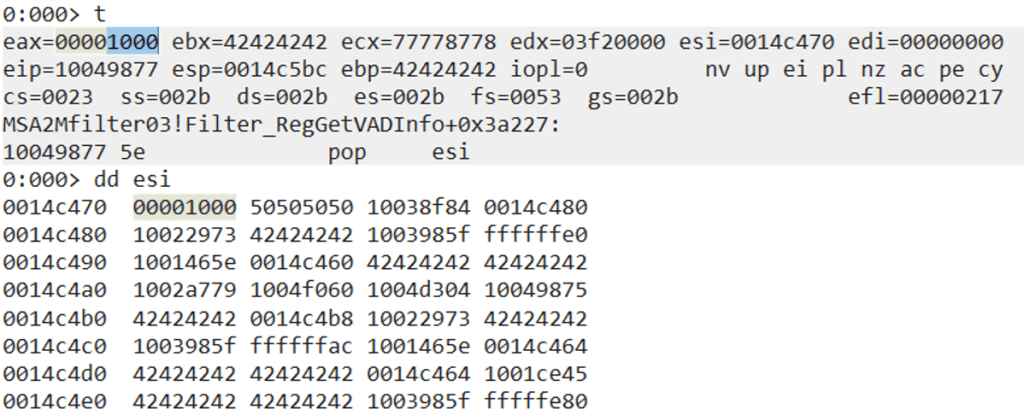Click the highlighted eax register value
The height and width of the screenshot is (415, 1024).
[x=107, y=42]
